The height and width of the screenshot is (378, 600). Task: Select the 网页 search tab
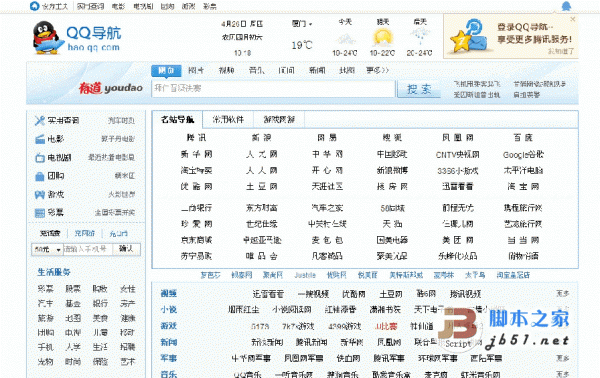[166, 70]
